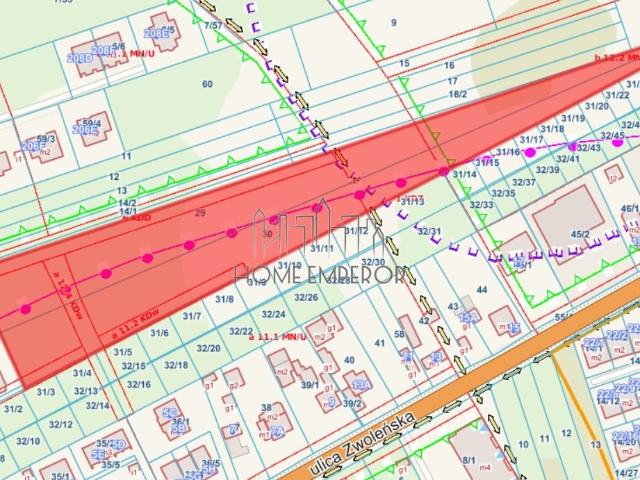The width and height of the screenshot is (640, 480).
Task: Pick the parcel label "32/37"
Action: (x=524, y=182)
